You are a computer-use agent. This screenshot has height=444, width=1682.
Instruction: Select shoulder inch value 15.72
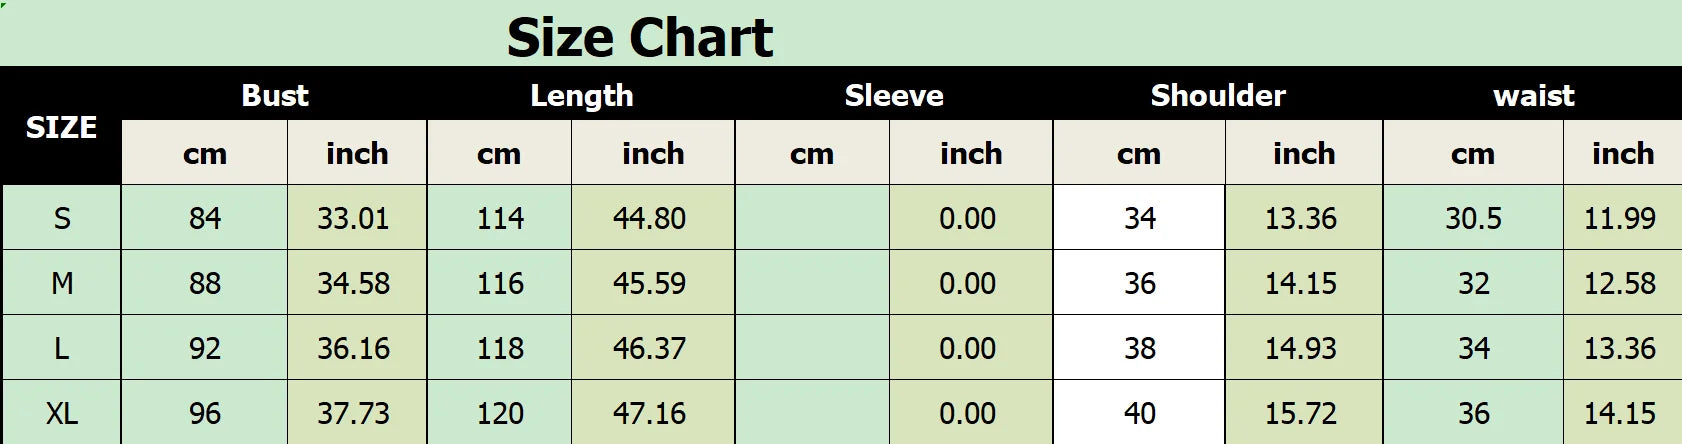(x=1301, y=413)
